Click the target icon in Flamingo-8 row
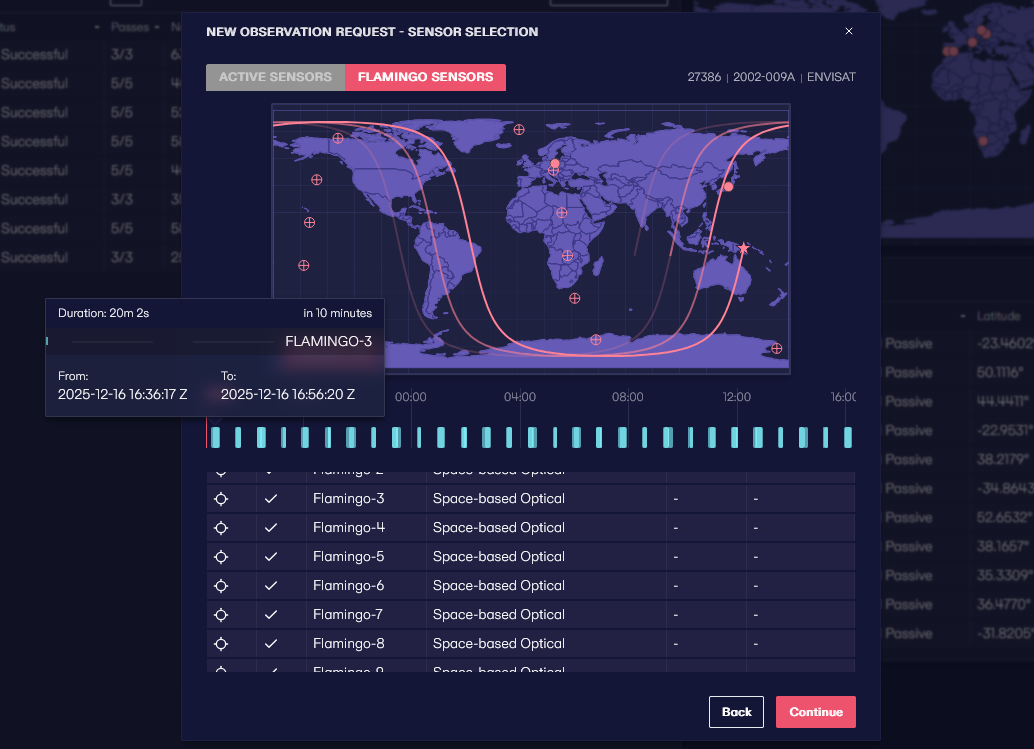The width and height of the screenshot is (1034, 749). 221,644
